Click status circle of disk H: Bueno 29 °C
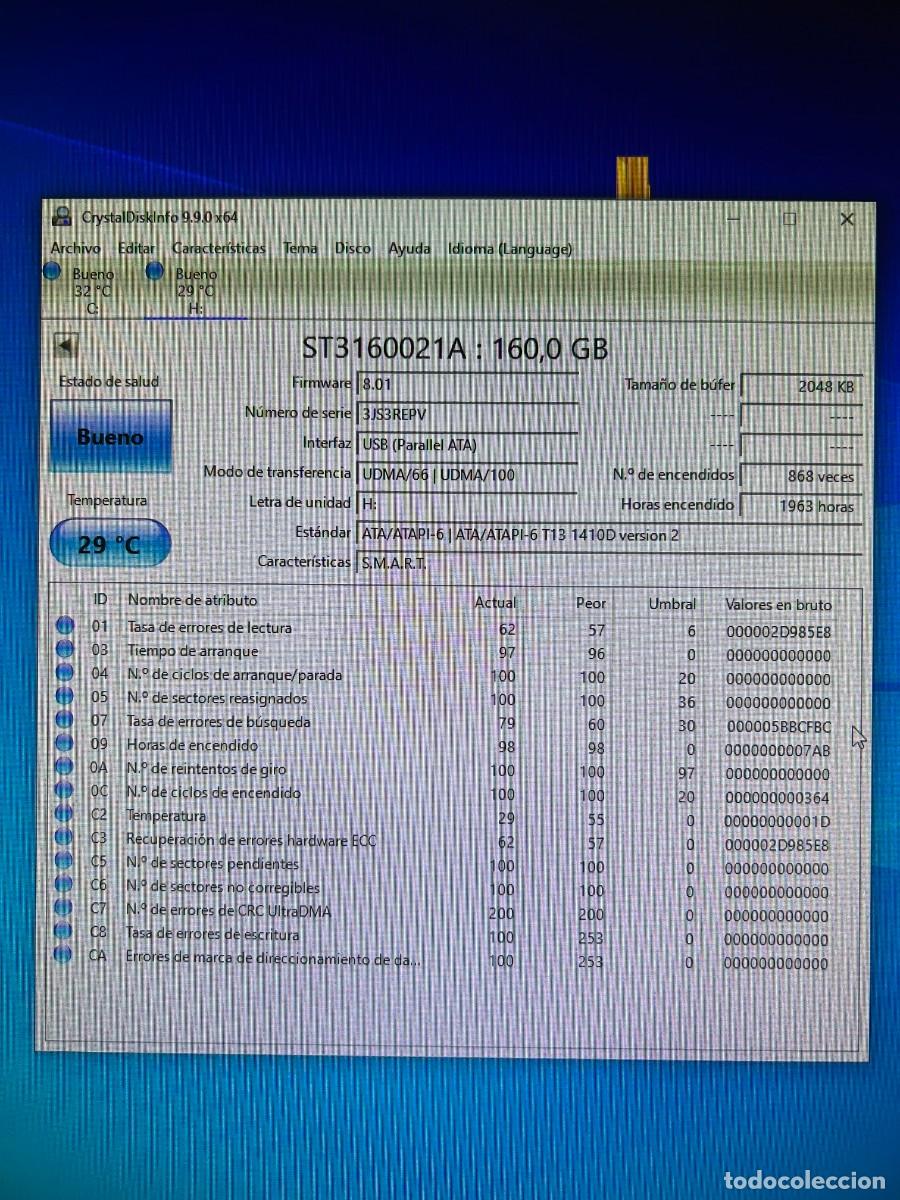900x1200 pixels. tap(155, 271)
